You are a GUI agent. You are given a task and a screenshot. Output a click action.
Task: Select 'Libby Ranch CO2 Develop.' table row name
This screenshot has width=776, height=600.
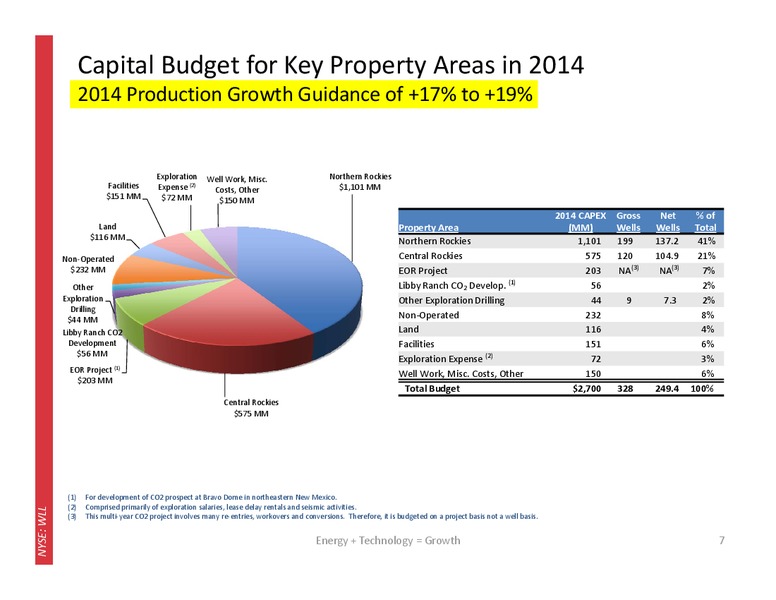[457, 286]
